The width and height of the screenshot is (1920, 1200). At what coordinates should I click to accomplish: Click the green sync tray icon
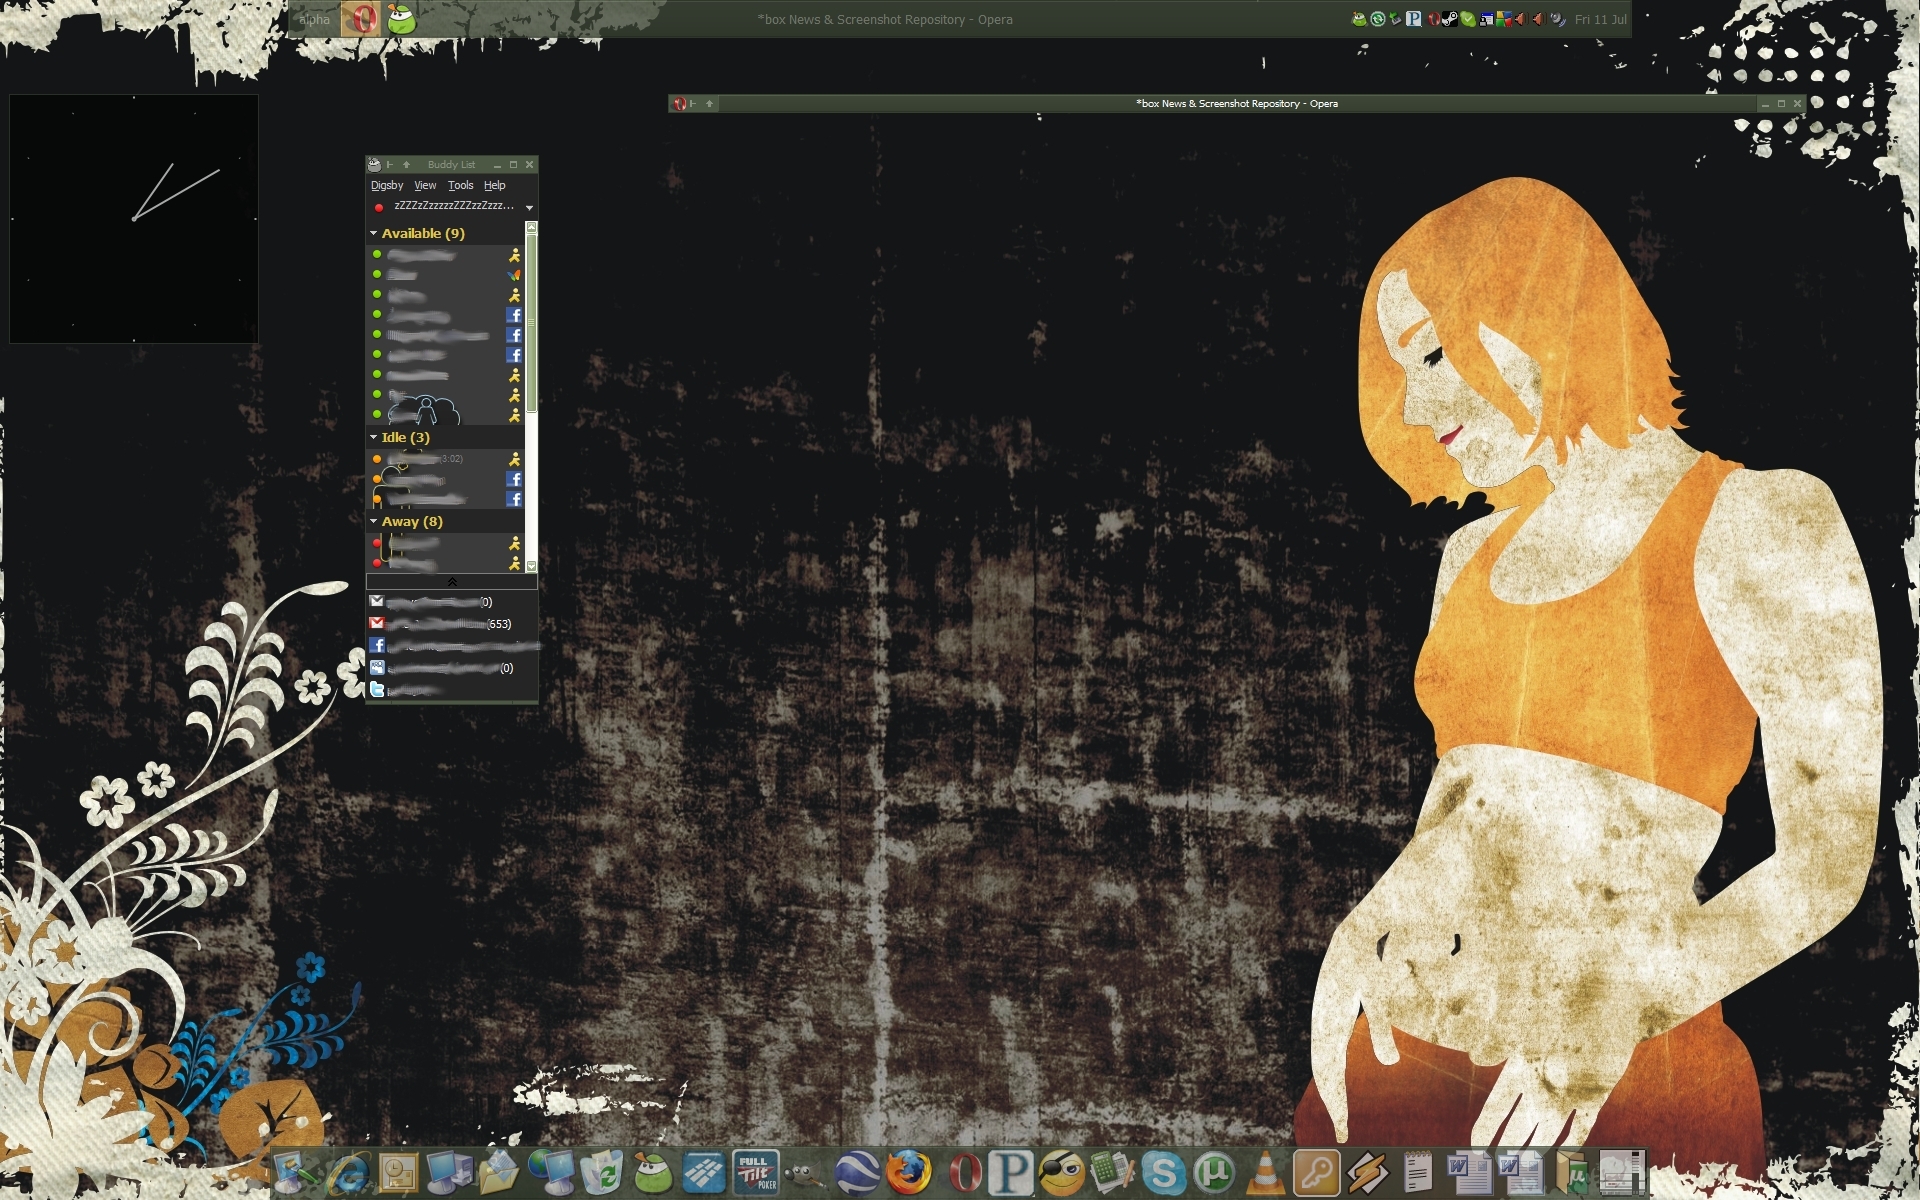pyautogui.click(x=1378, y=19)
